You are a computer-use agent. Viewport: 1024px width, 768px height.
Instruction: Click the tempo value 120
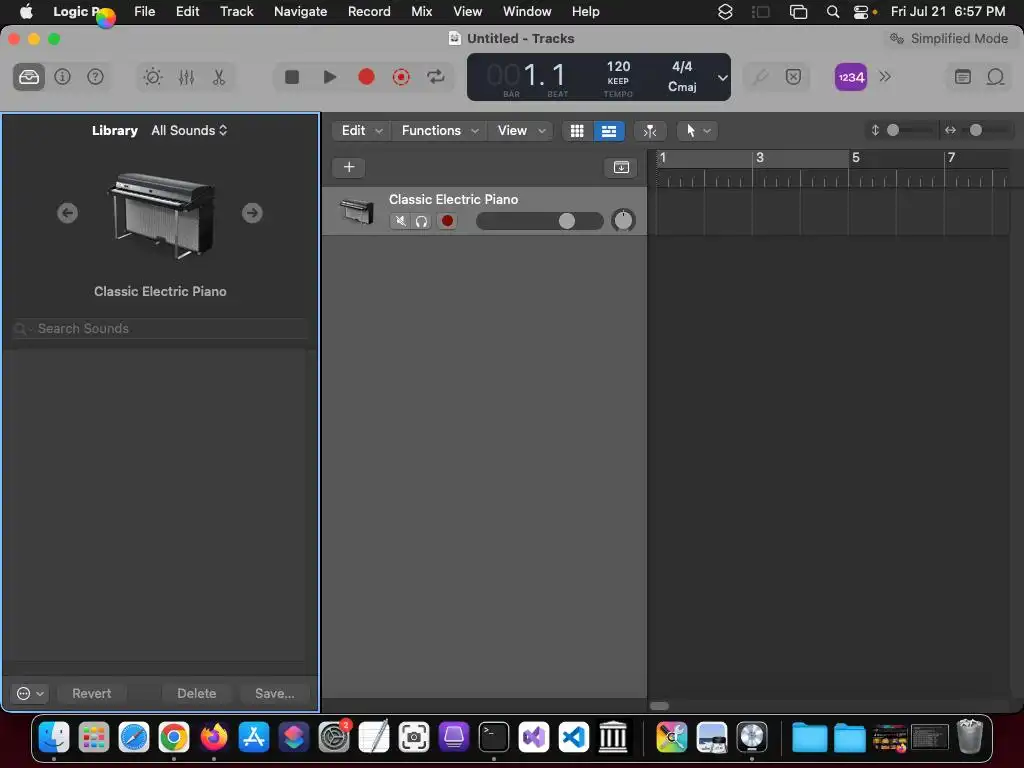coord(618,67)
